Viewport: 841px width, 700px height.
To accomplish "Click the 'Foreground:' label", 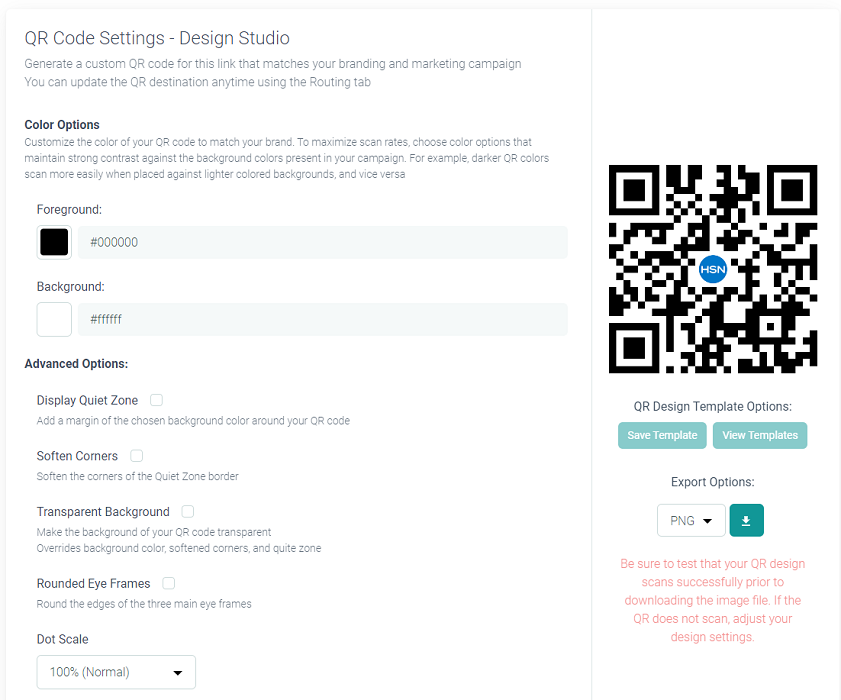I will (x=69, y=209).
